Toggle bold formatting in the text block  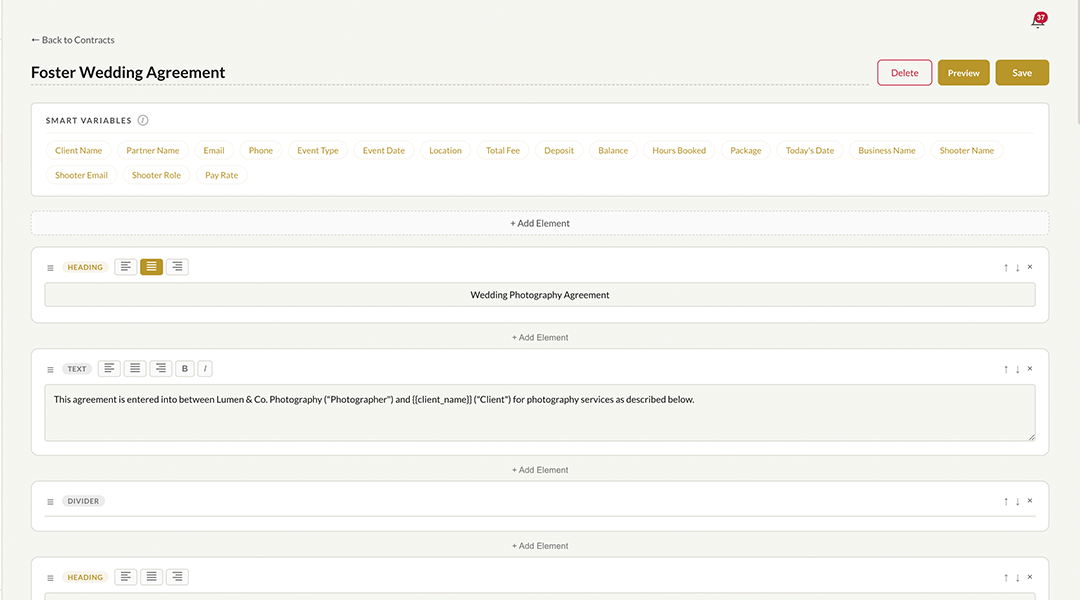tap(184, 368)
